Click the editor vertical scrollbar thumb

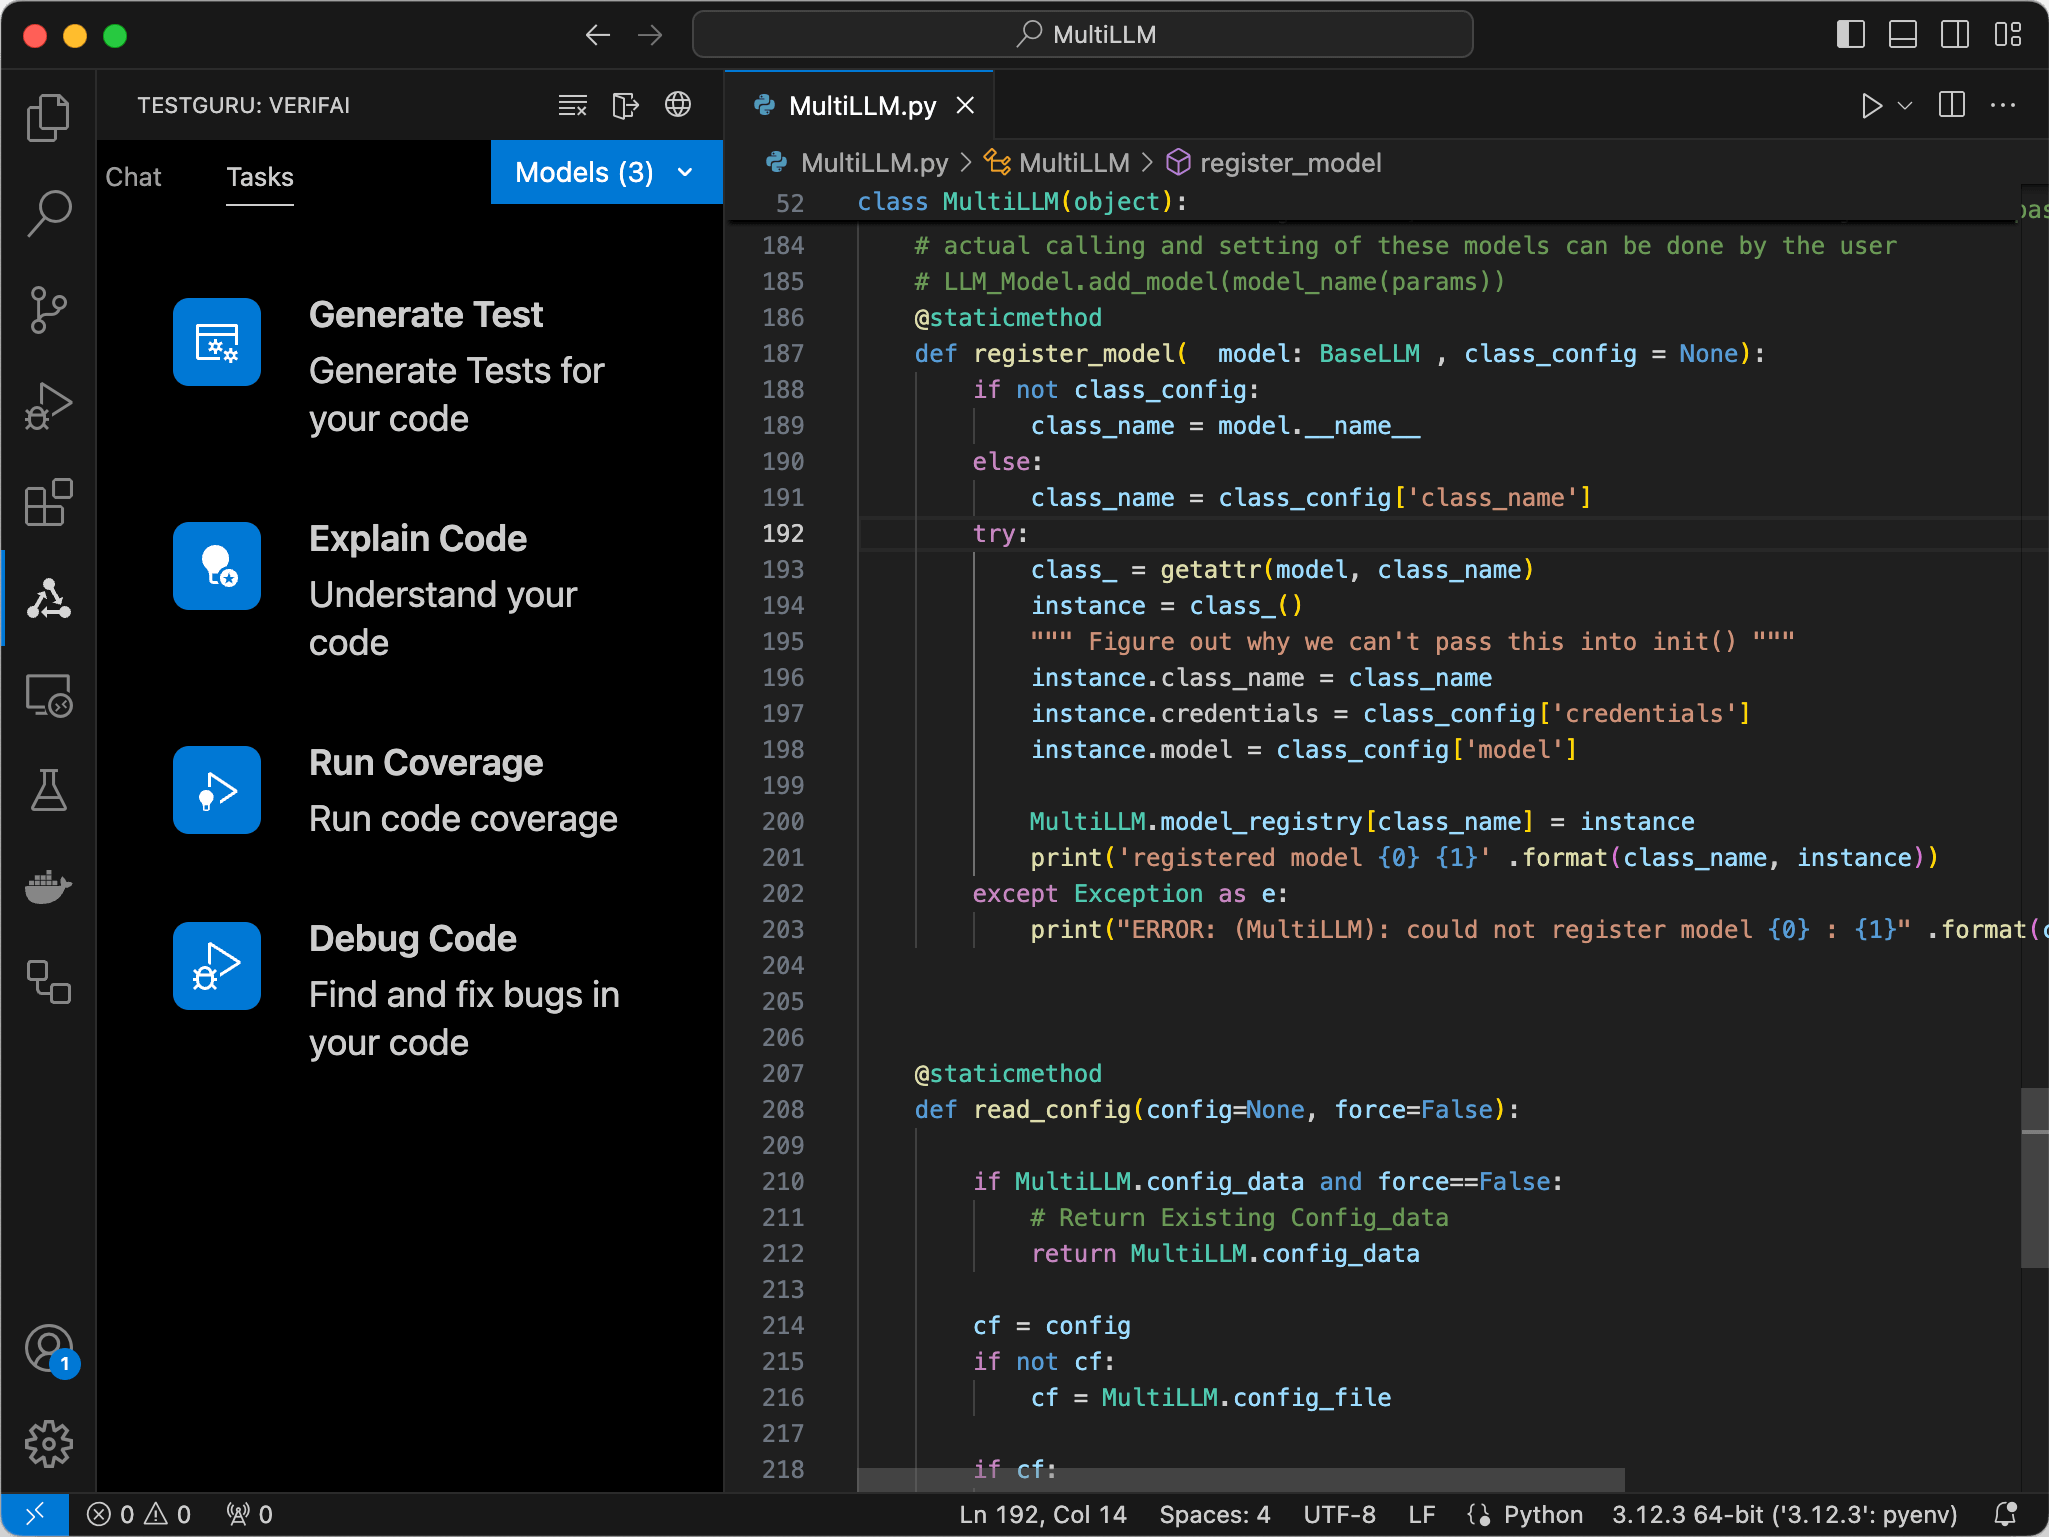tap(2034, 1178)
